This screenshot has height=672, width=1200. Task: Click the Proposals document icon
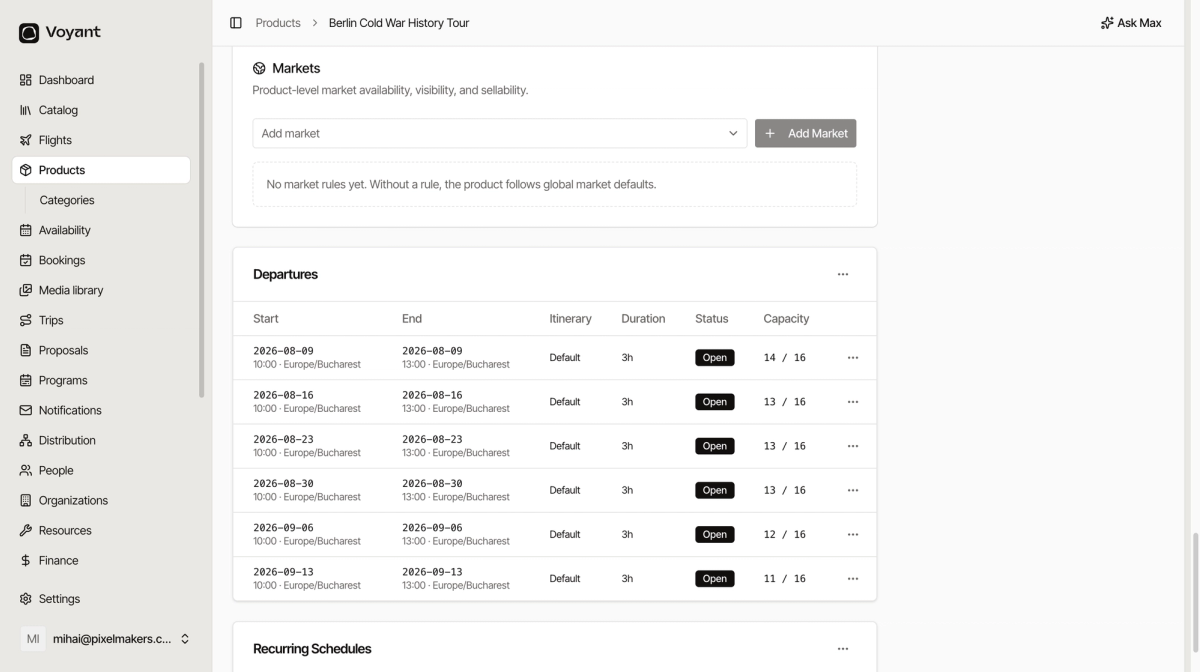pyautogui.click(x=26, y=350)
